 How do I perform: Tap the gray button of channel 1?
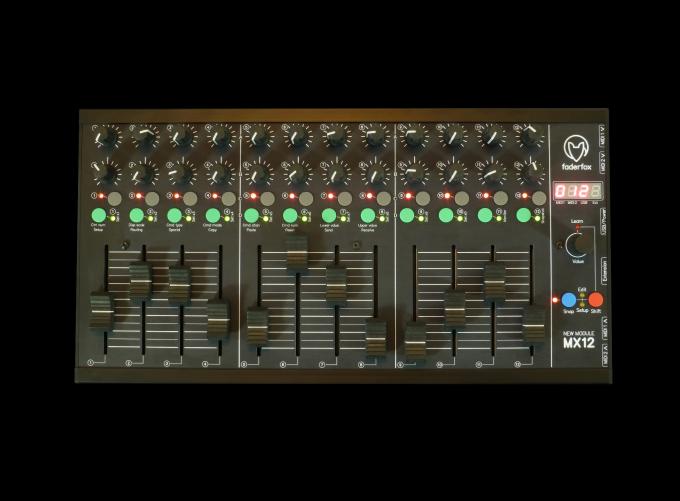click(x=115, y=198)
